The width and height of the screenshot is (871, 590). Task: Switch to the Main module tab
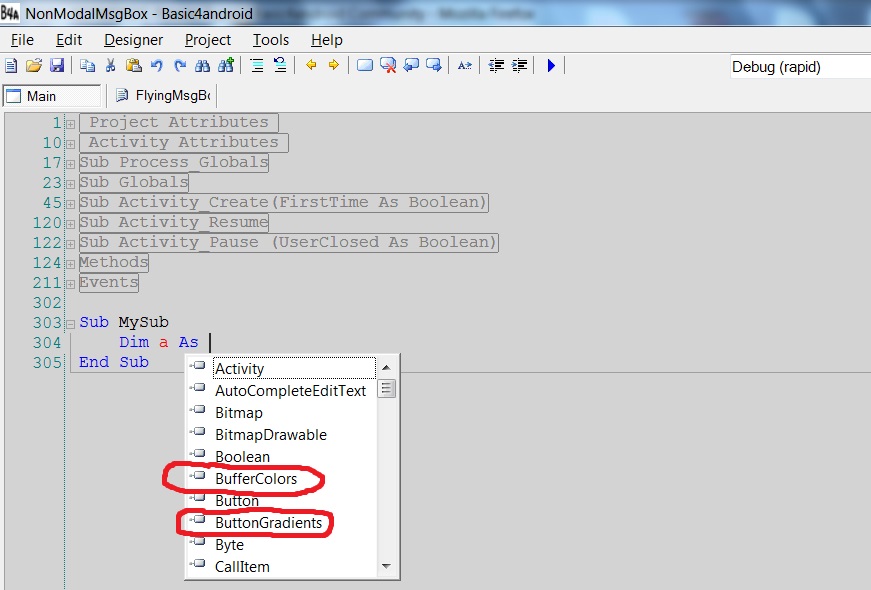tap(52, 96)
